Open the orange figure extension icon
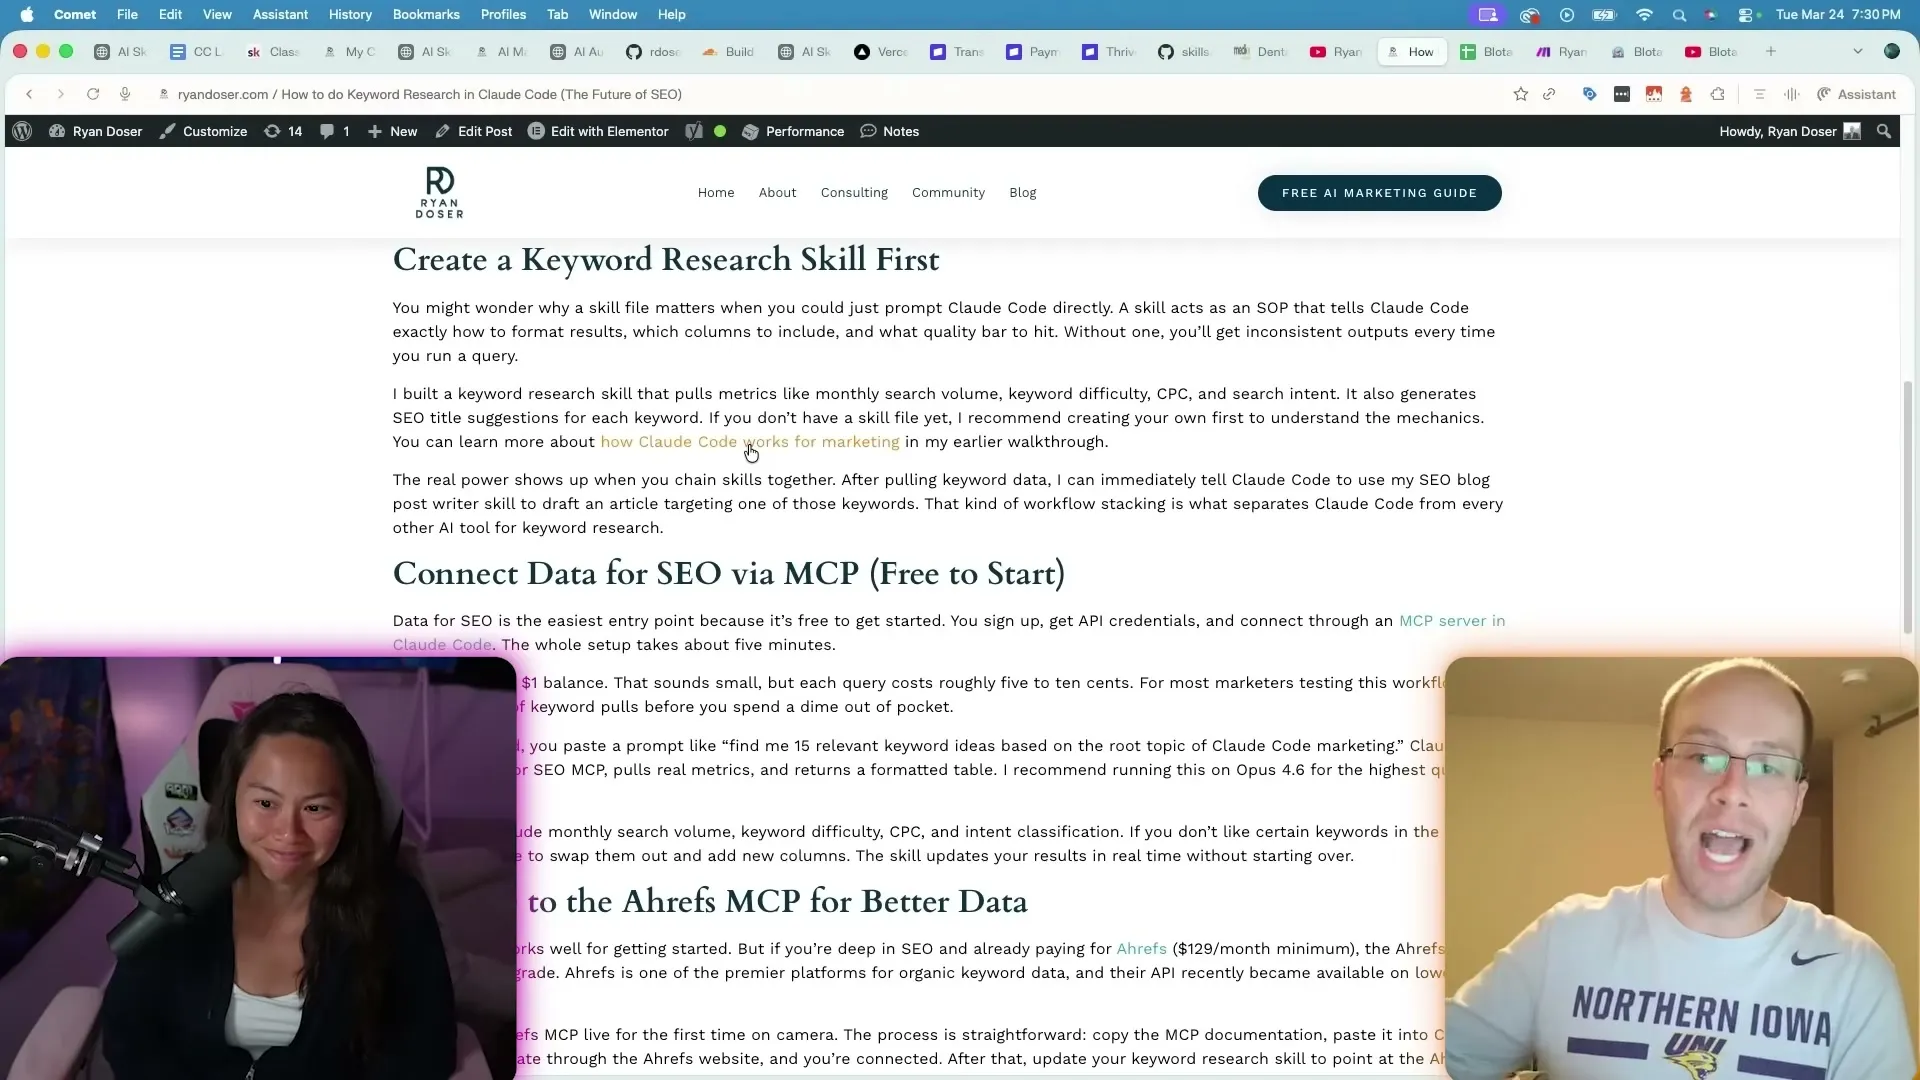This screenshot has height=1080, width=1920. click(1686, 94)
